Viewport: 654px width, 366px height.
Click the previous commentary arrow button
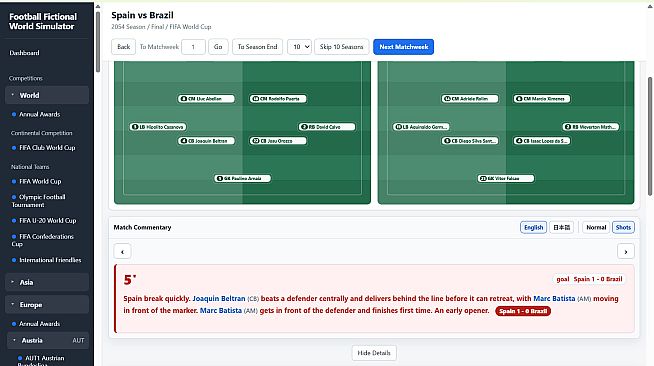coord(122,251)
